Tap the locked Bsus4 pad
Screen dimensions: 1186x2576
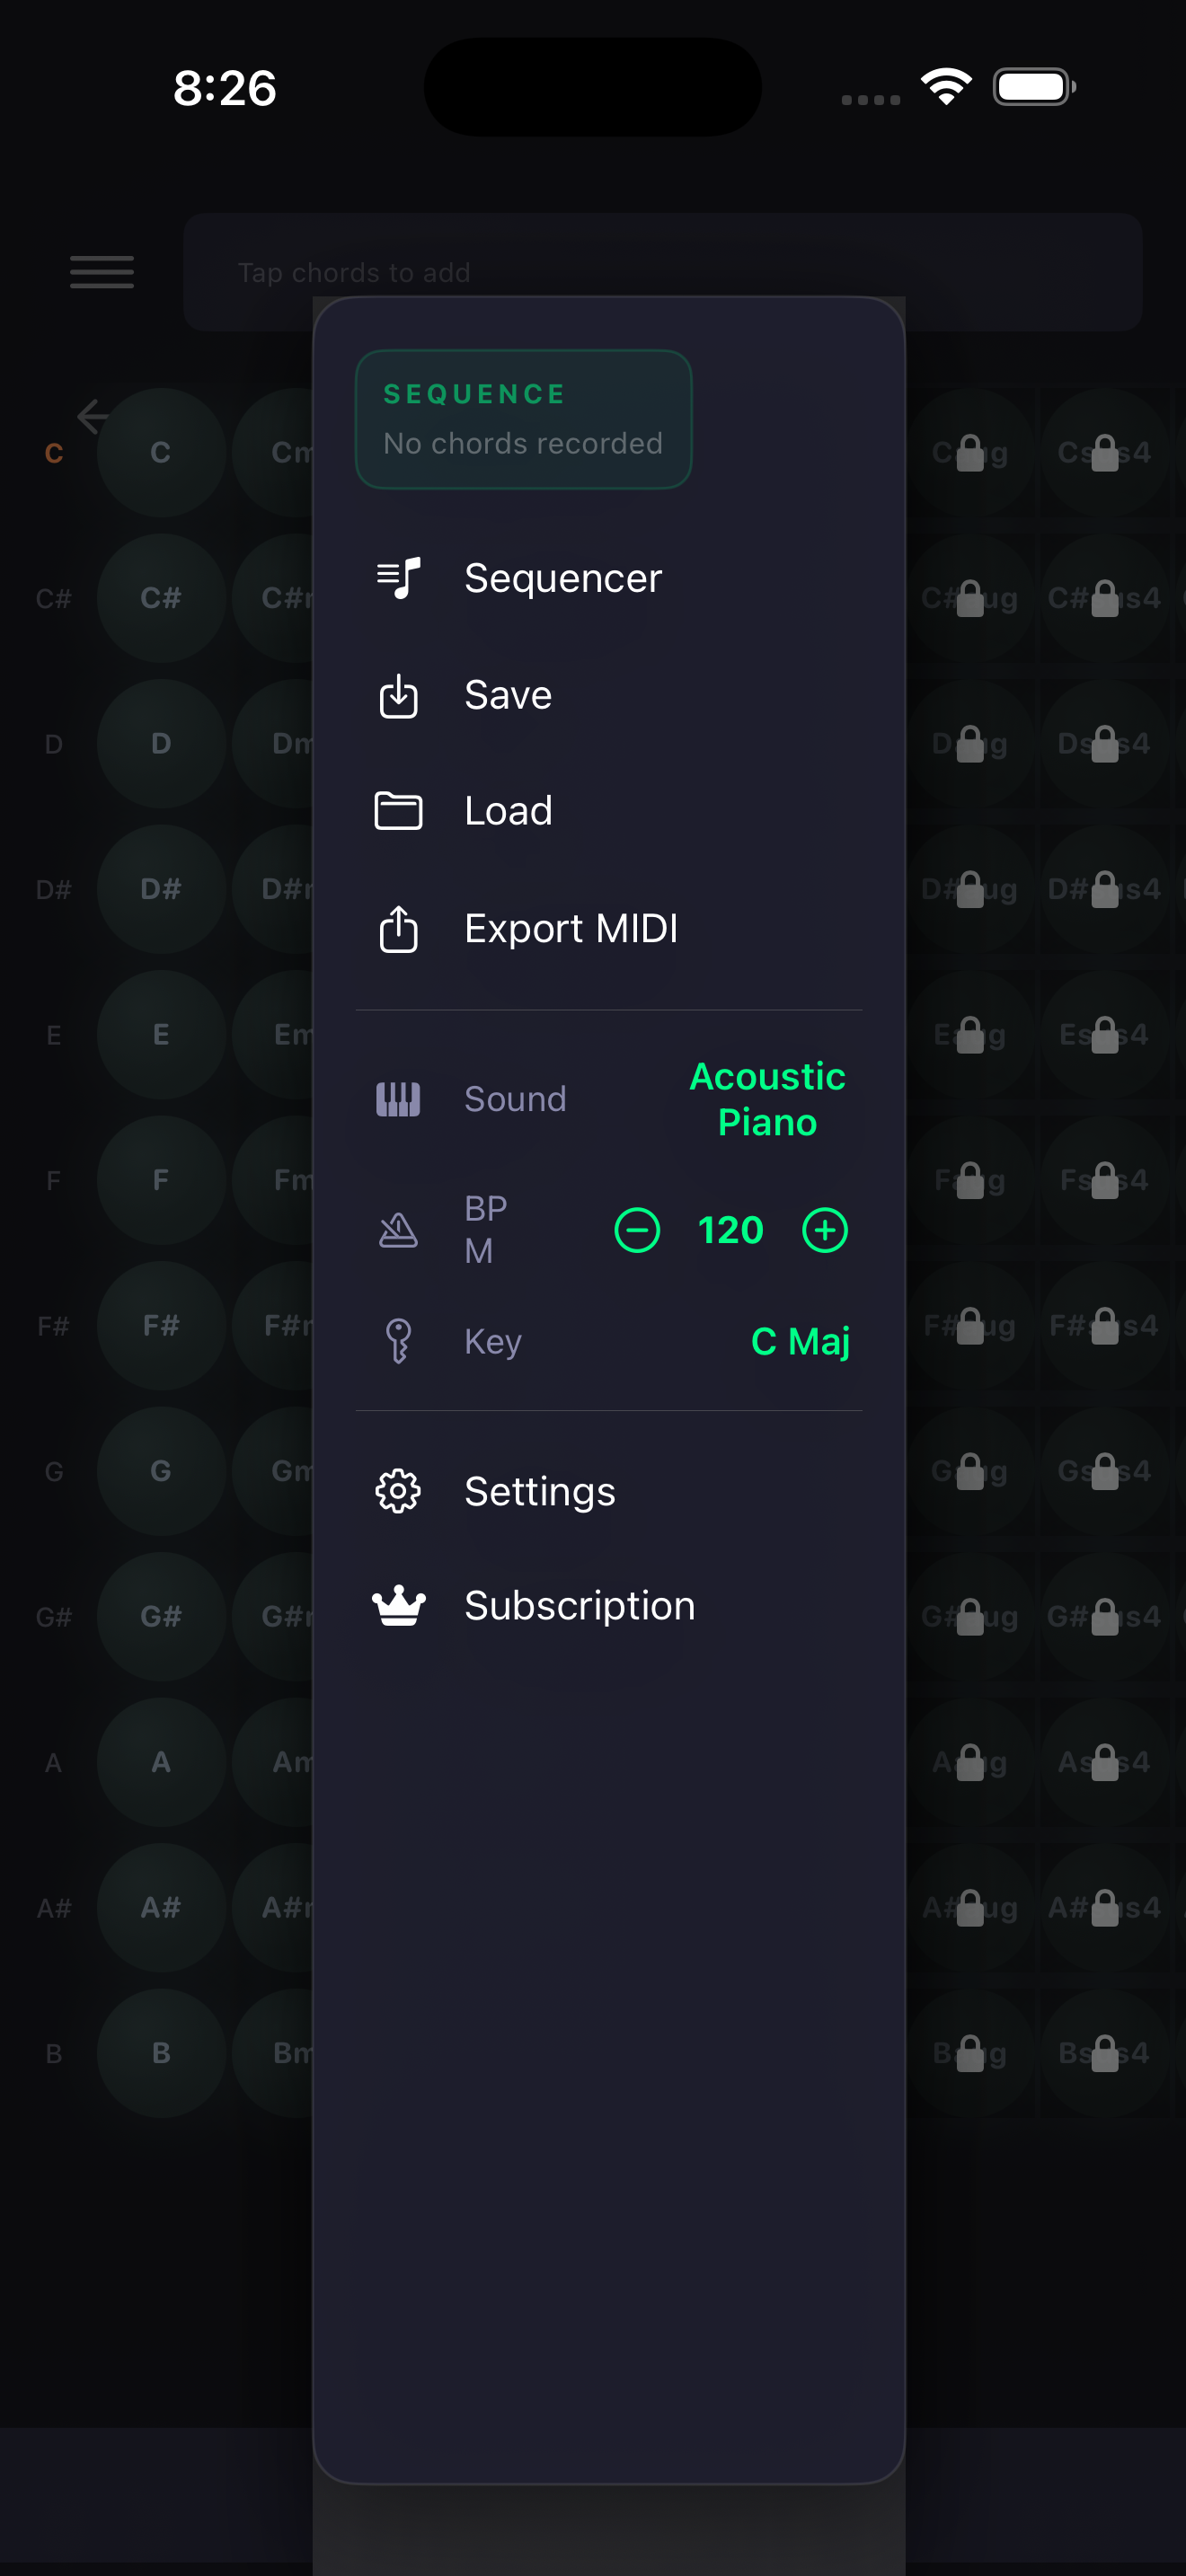coord(1106,2052)
